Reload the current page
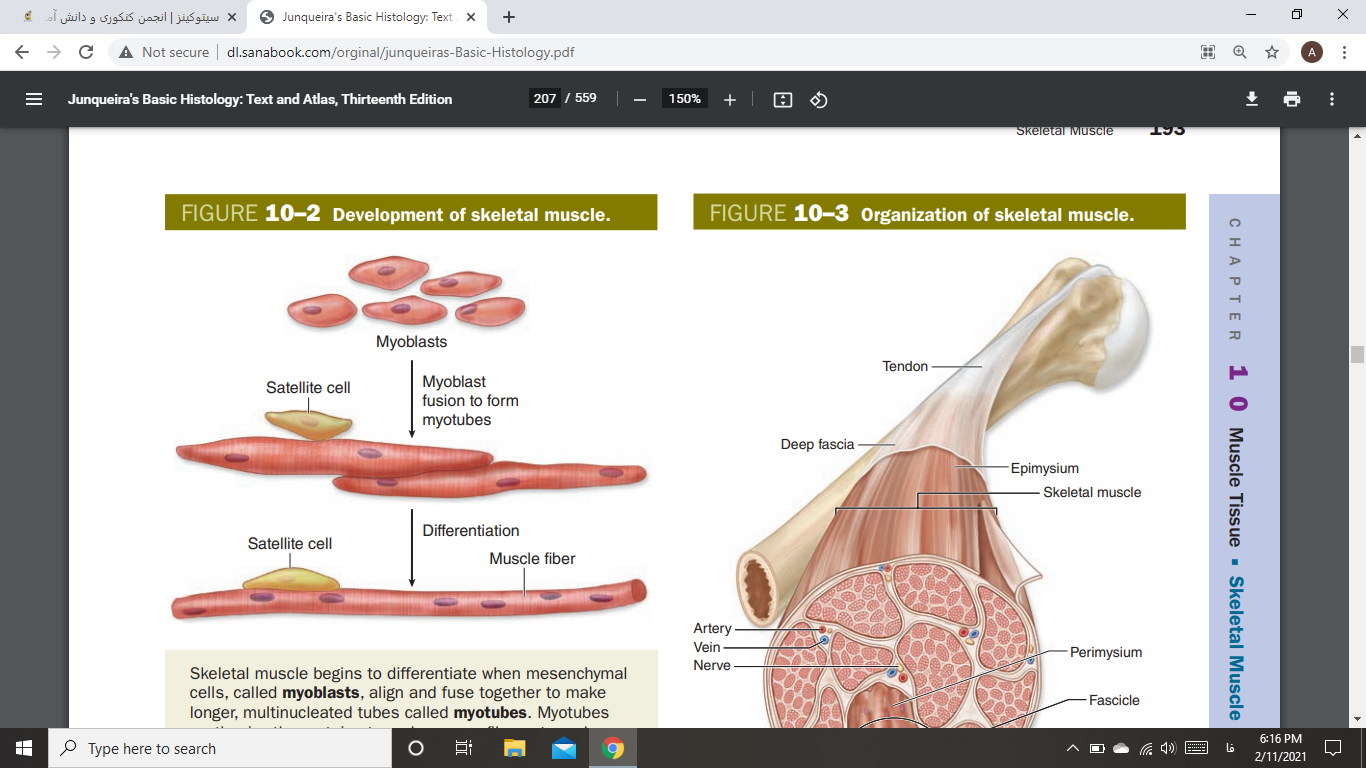The image size is (1366, 768). (x=86, y=52)
